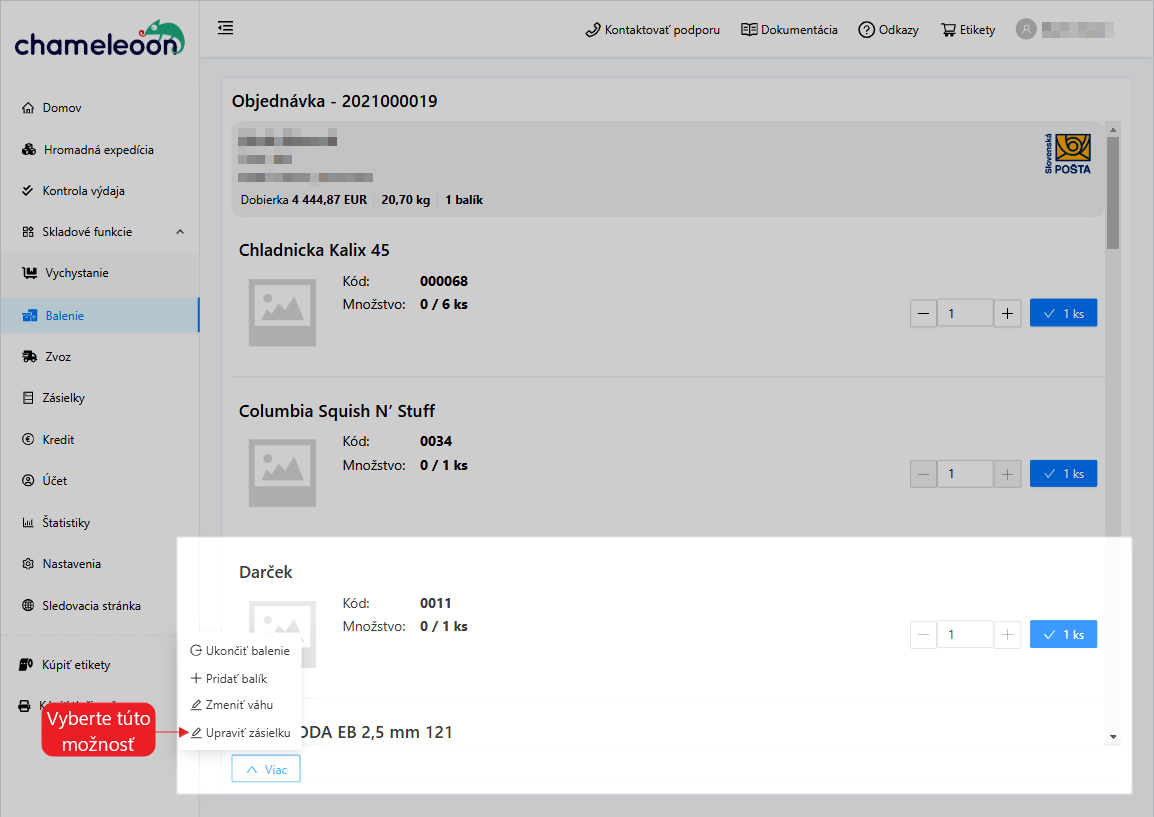Screen dimensions: 1154x817
Task: Open Dokumentácia book icon
Action: click(749, 30)
